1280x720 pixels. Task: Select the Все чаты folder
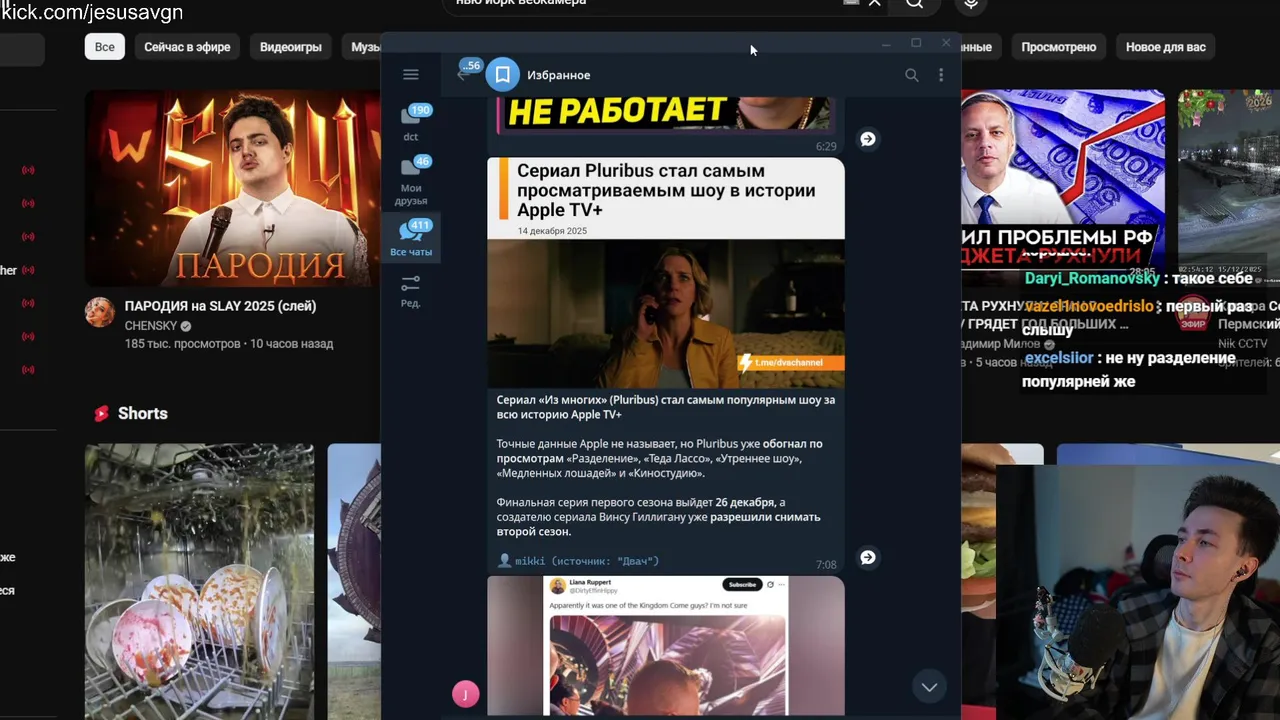click(x=411, y=238)
